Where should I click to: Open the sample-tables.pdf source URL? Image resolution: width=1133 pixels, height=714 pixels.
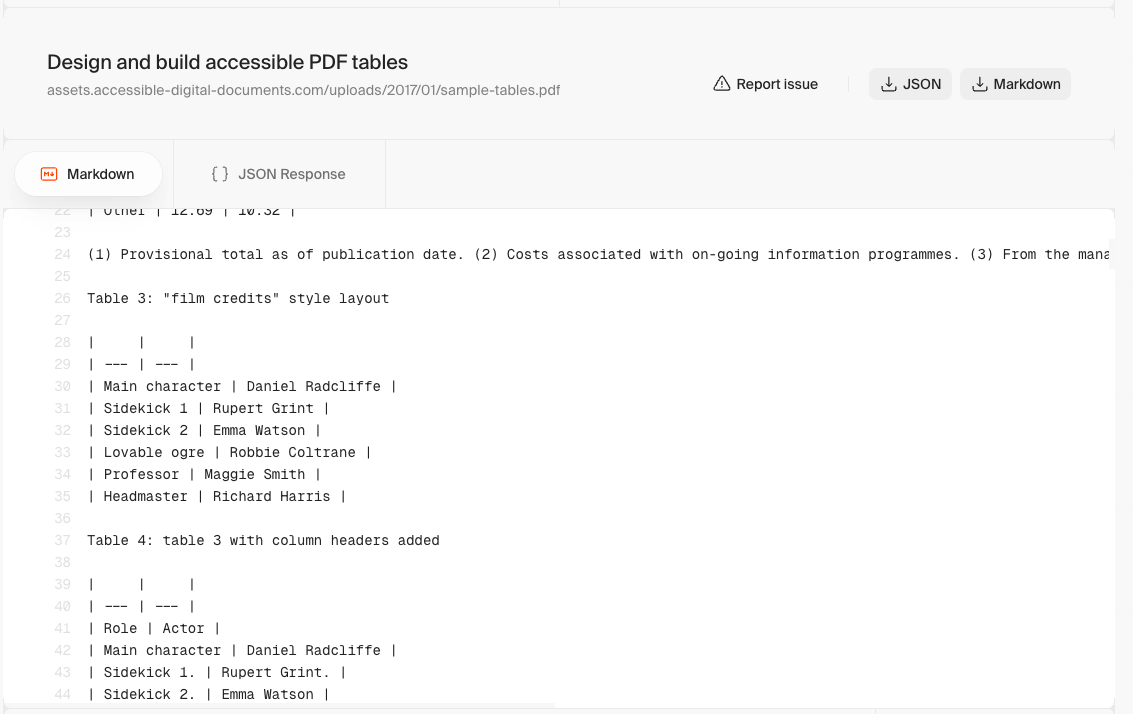(x=303, y=90)
